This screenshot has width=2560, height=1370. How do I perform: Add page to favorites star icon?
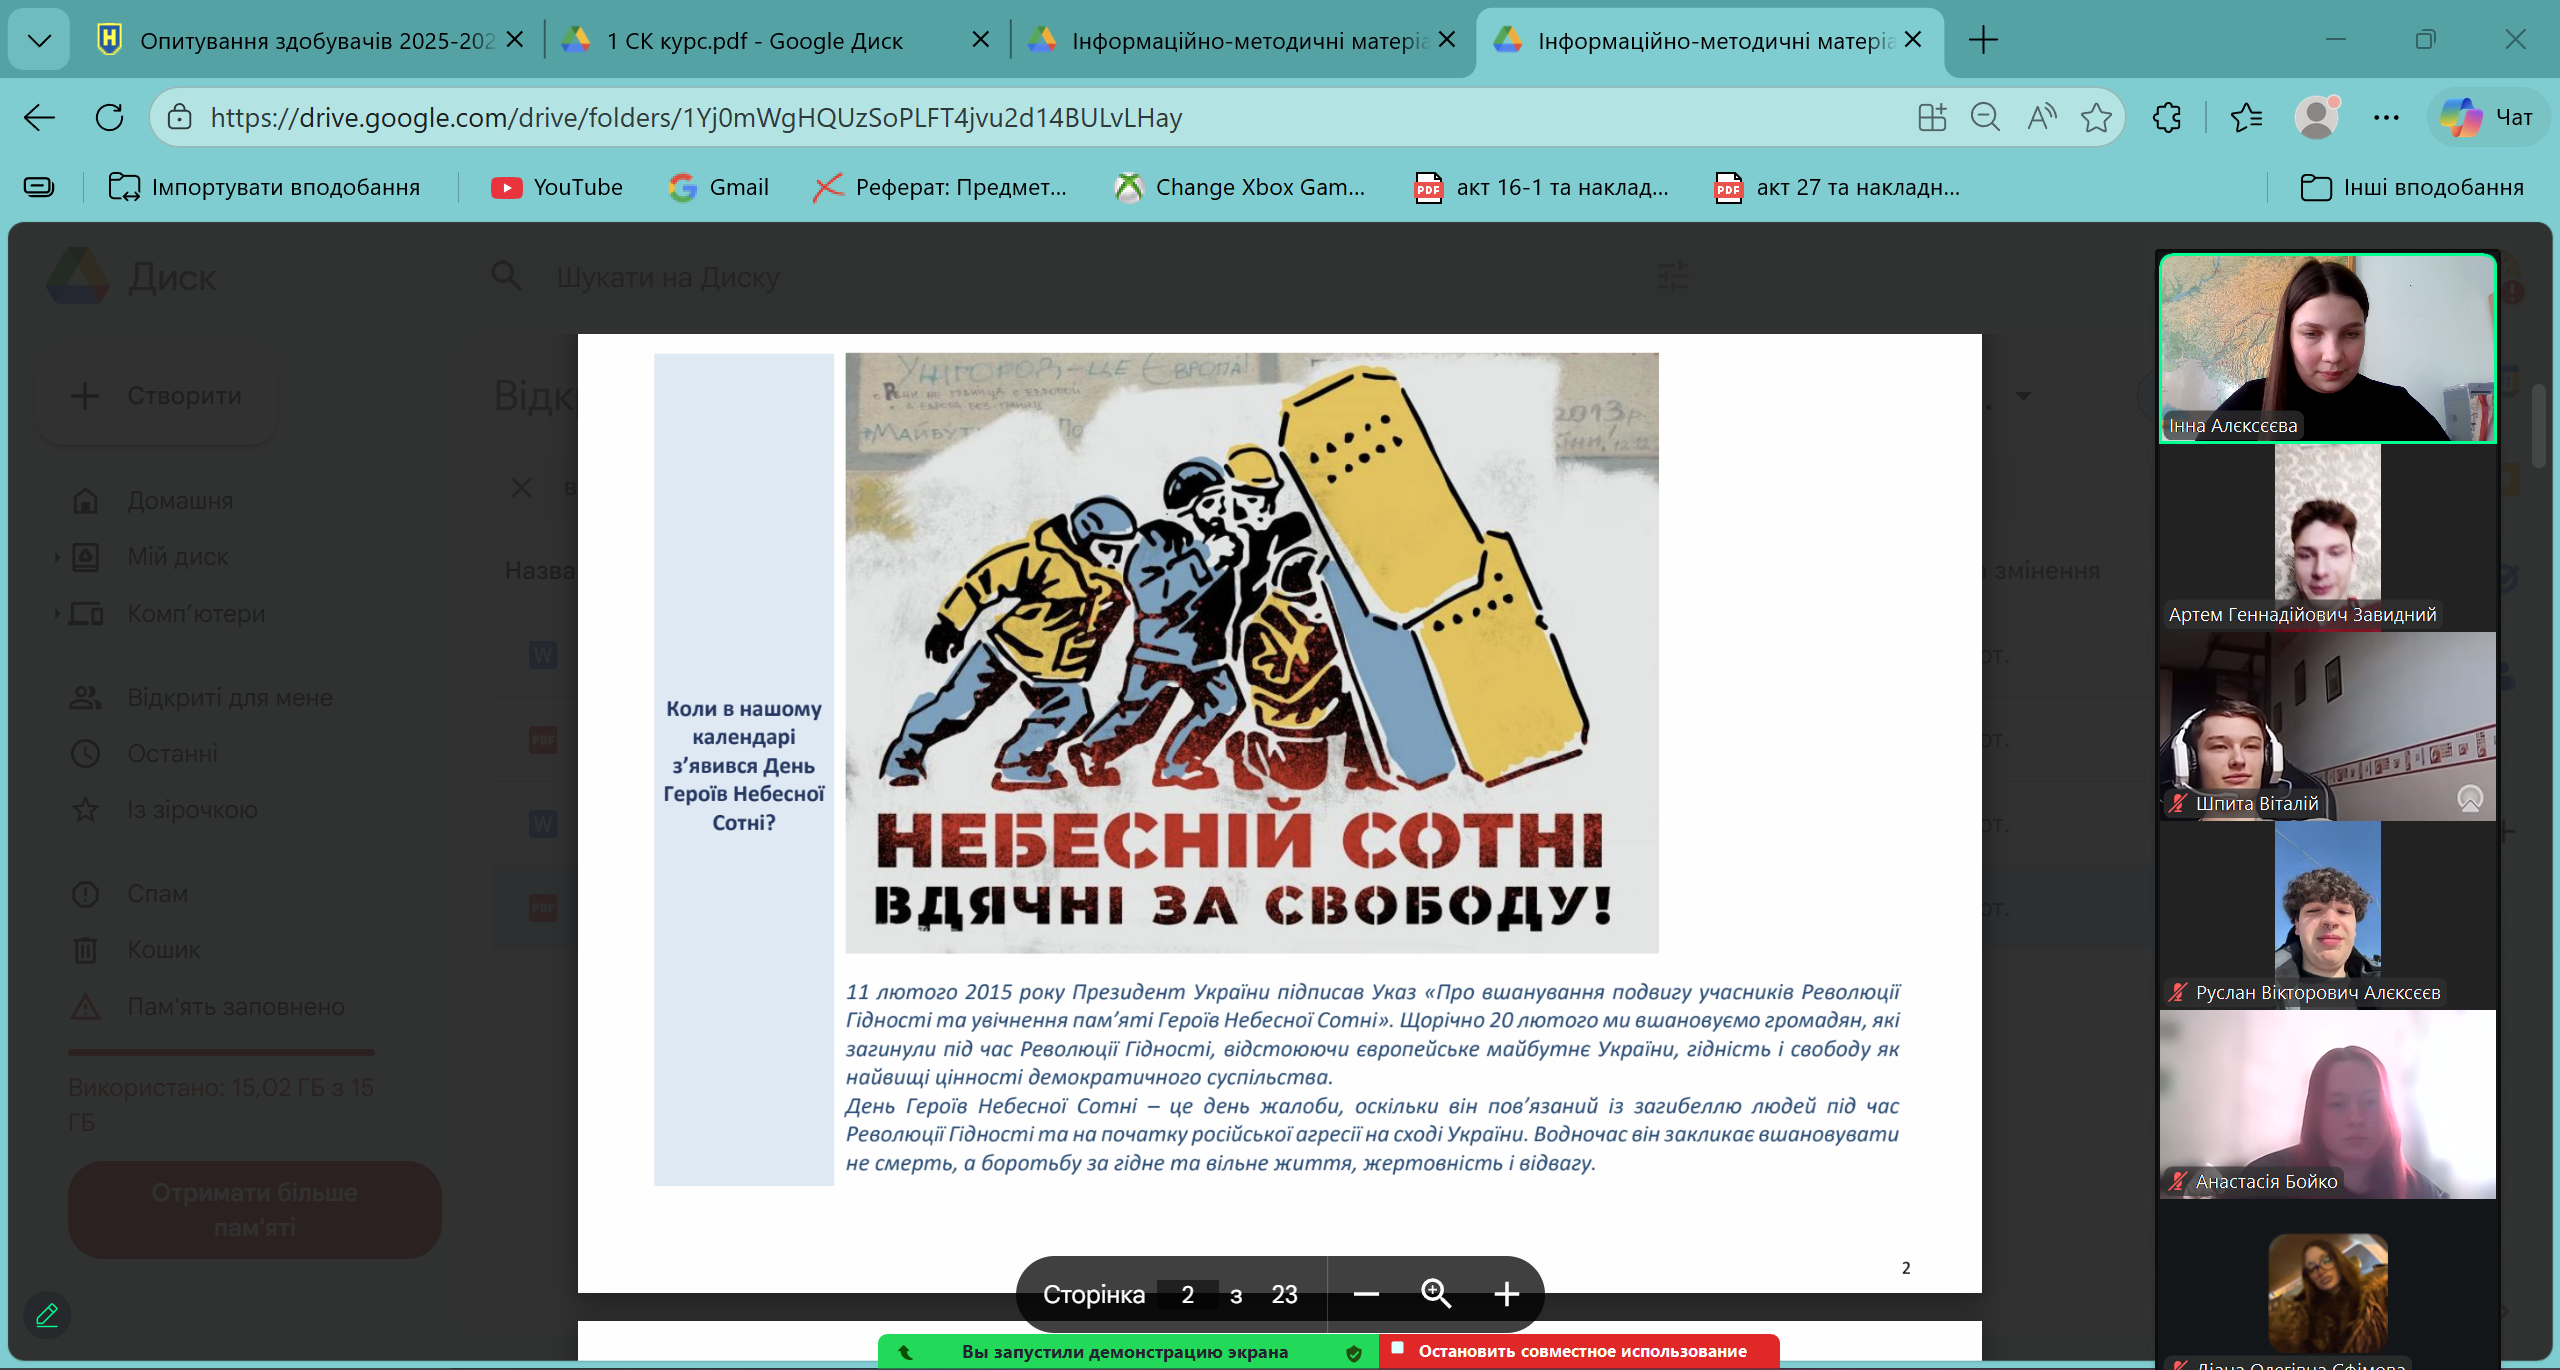(2096, 118)
